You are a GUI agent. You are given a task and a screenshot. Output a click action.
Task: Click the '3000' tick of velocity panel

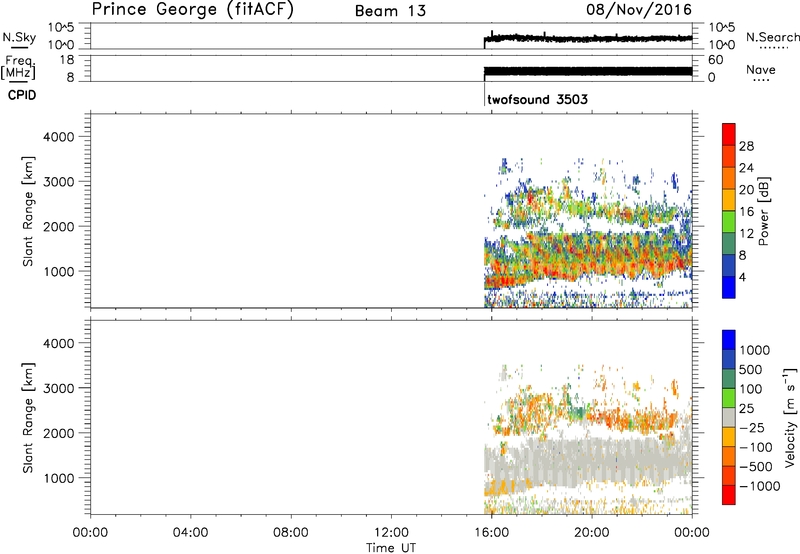click(59, 388)
